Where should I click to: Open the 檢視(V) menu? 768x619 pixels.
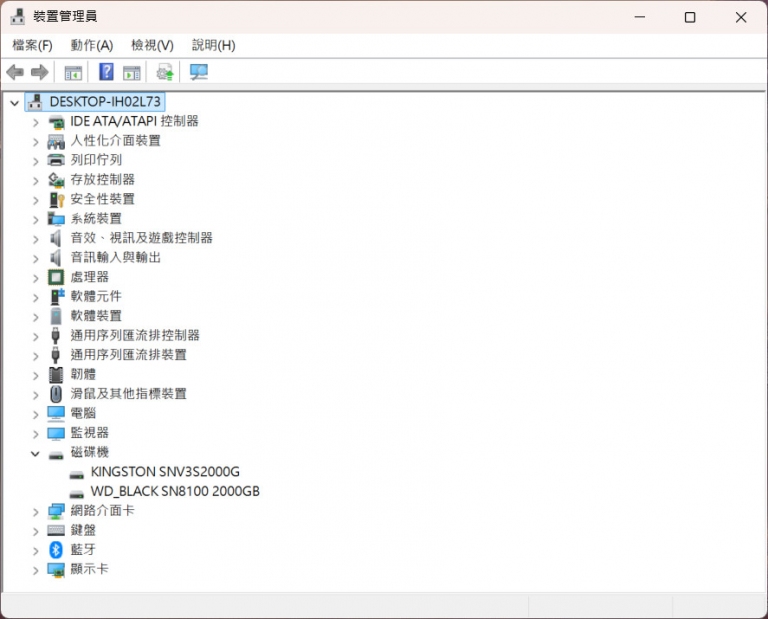click(152, 46)
